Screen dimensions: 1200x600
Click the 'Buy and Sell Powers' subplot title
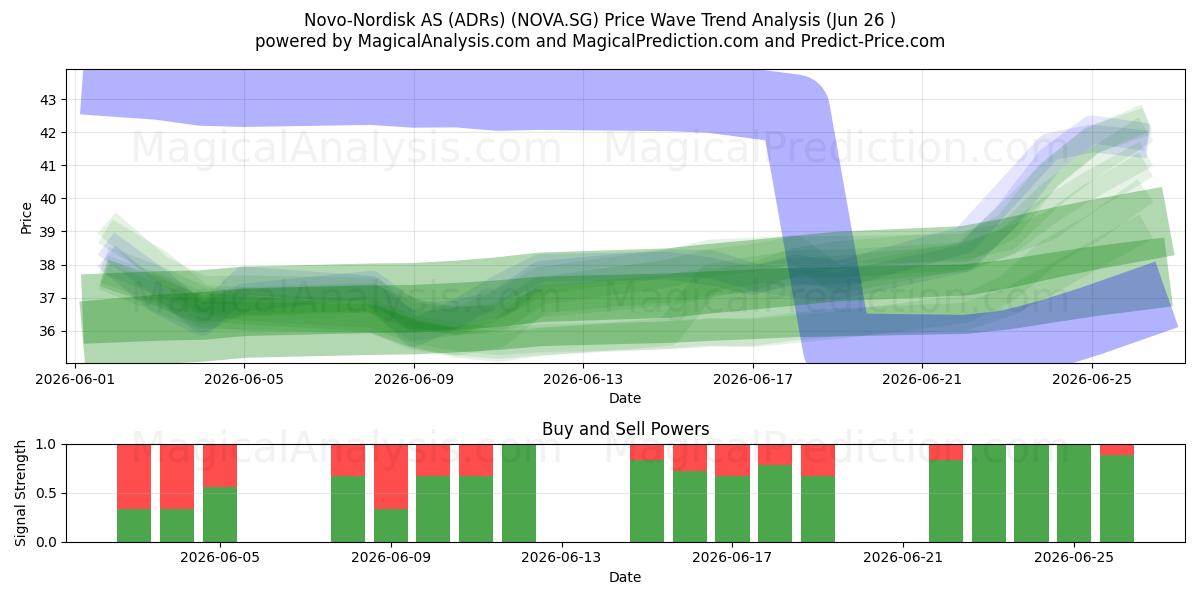pos(626,429)
